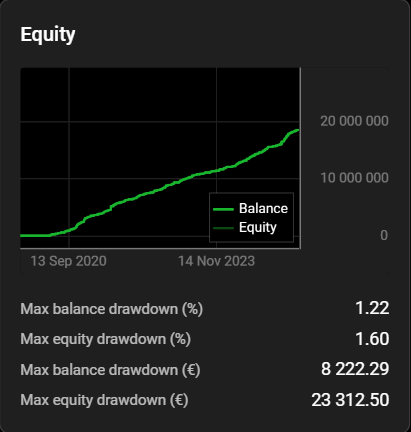Click the 20 000 000 axis label
411x432 pixels.
tap(354, 121)
